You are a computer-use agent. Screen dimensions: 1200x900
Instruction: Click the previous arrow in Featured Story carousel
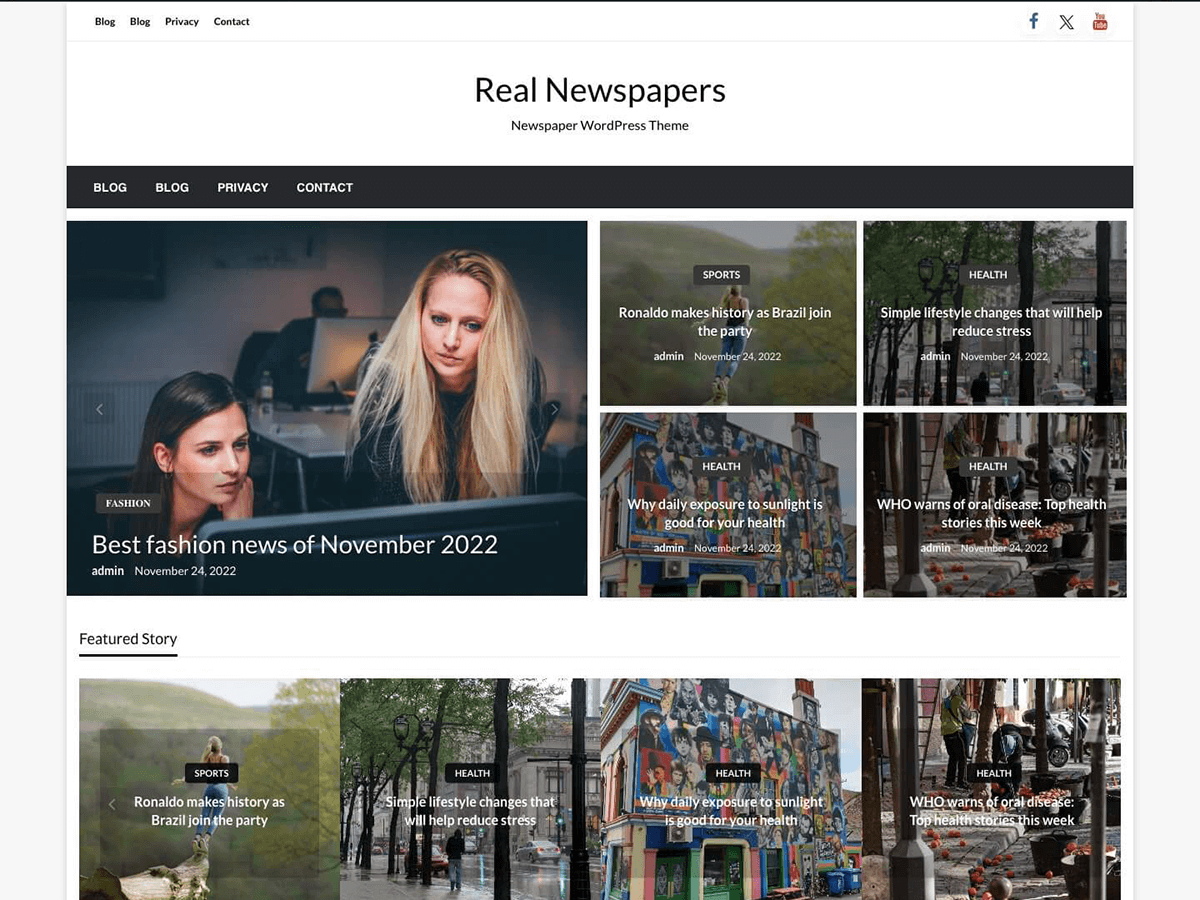pos(111,804)
